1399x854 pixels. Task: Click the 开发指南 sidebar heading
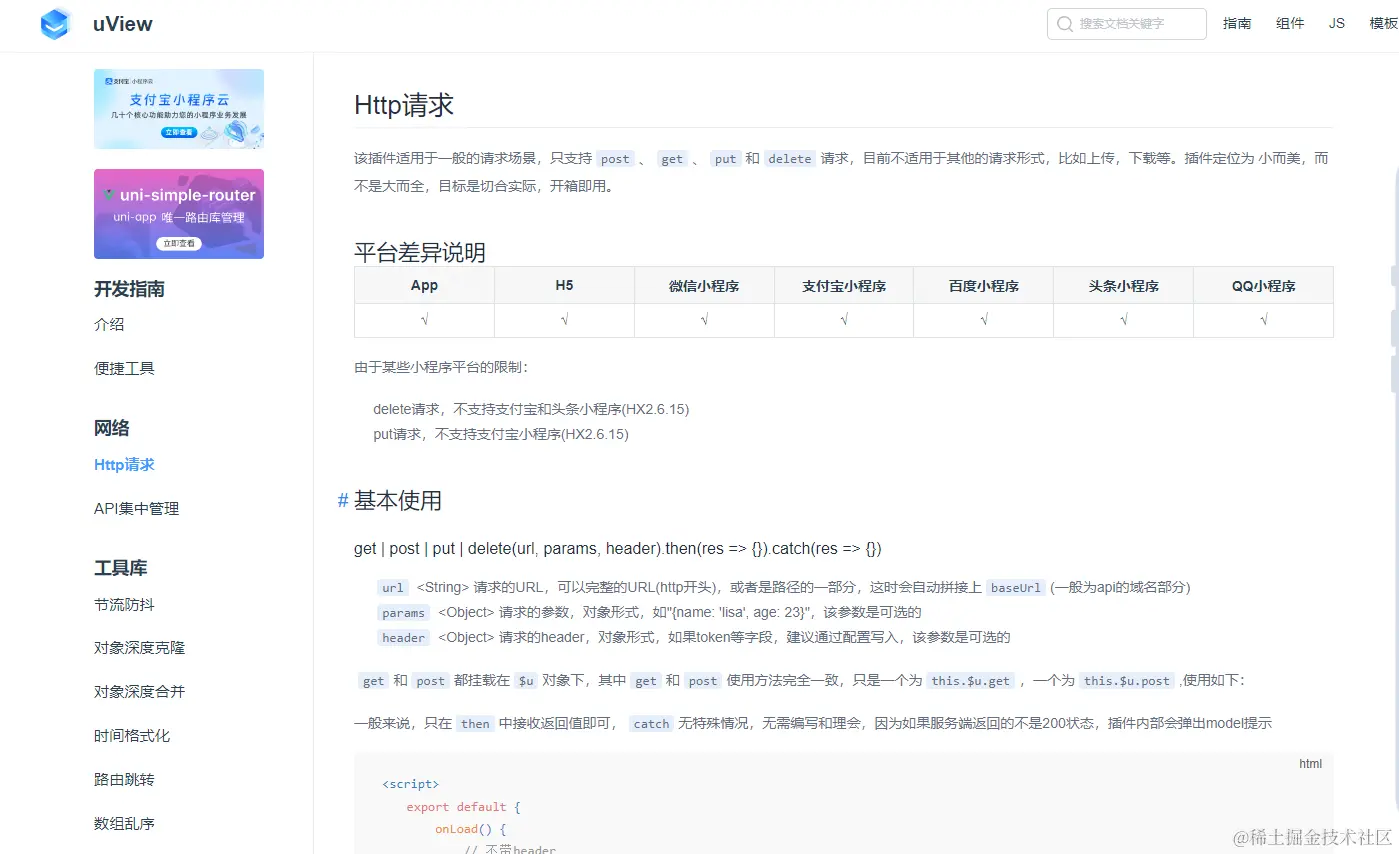pyautogui.click(x=129, y=290)
